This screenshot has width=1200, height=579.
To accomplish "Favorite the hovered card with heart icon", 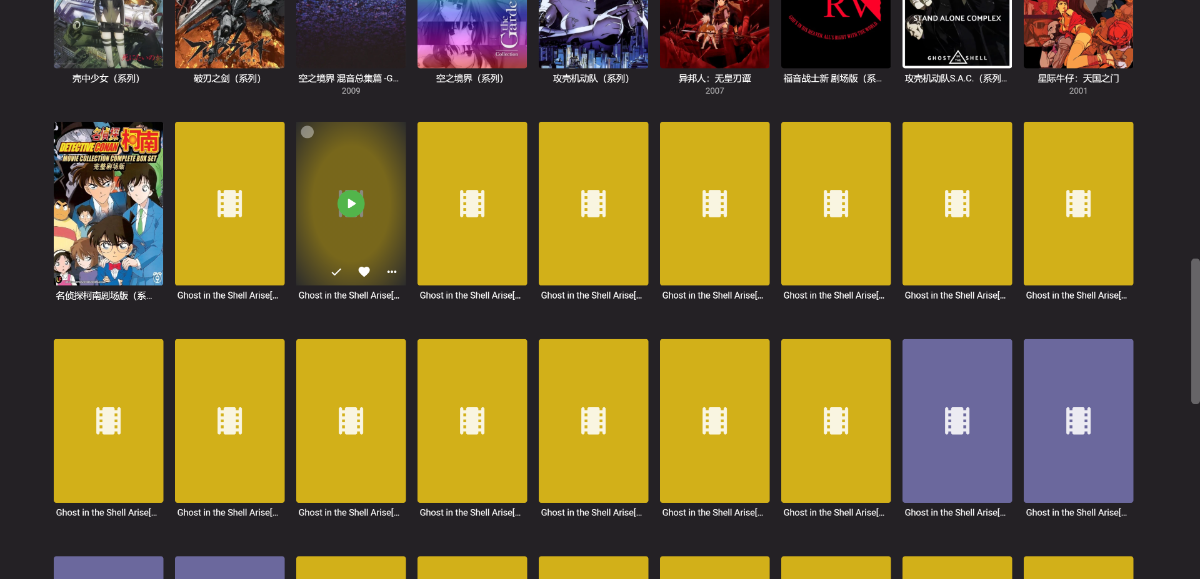I will click(x=364, y=271).
